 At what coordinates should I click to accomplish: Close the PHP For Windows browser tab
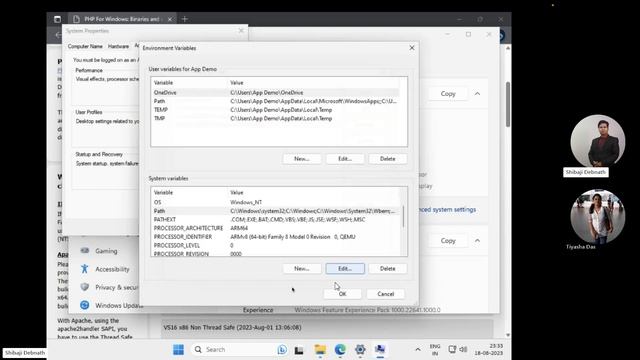pos(170,19)
